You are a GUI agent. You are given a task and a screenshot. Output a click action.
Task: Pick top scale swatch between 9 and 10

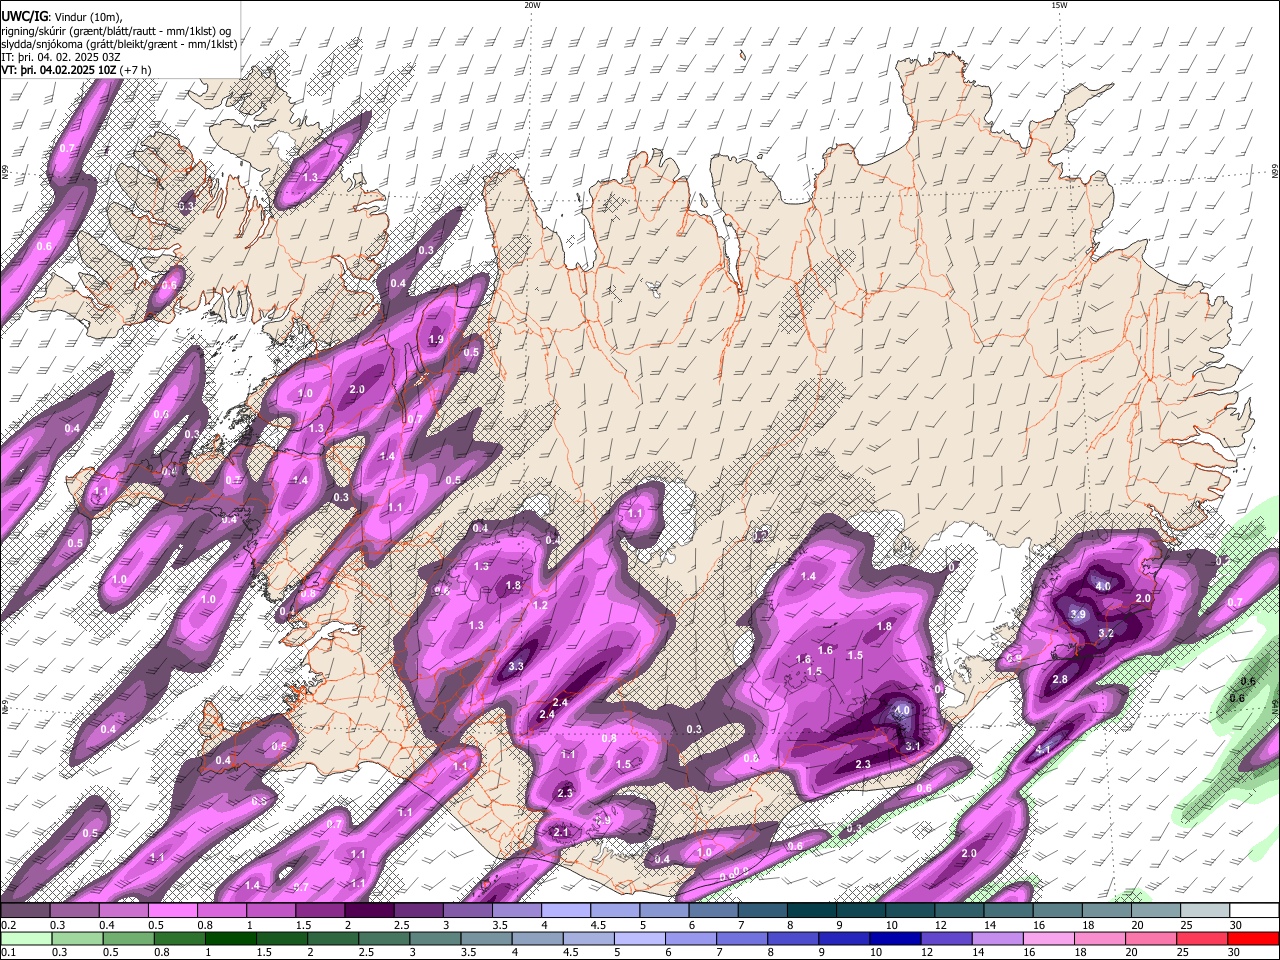[x=861, y=910]
